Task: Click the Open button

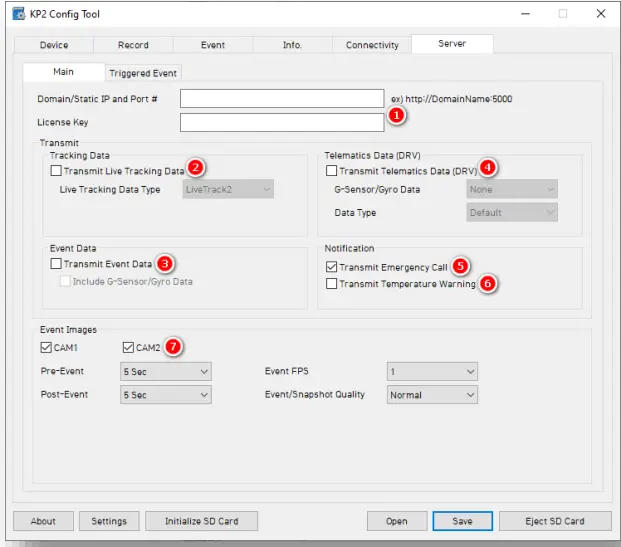Action: [397, 521]
